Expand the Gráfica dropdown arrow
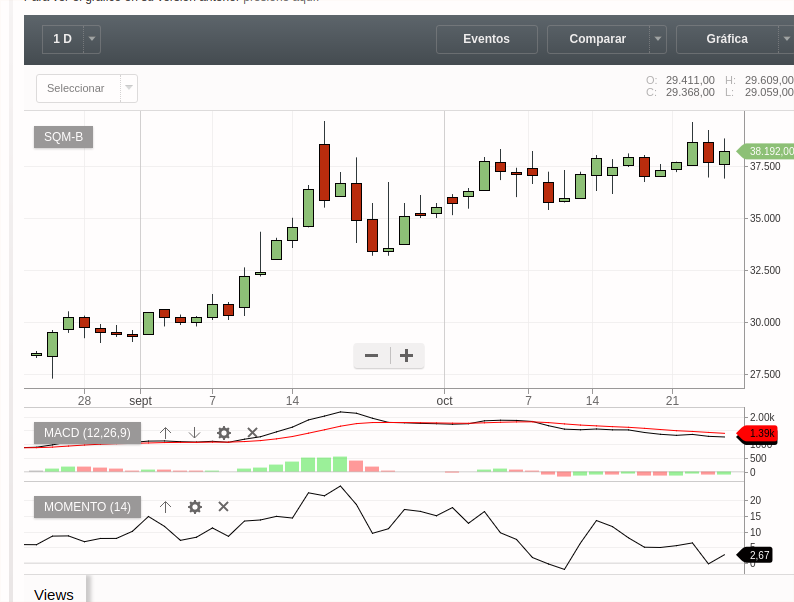Viewport: 794px width, 602px height. [x=786, y=39]
